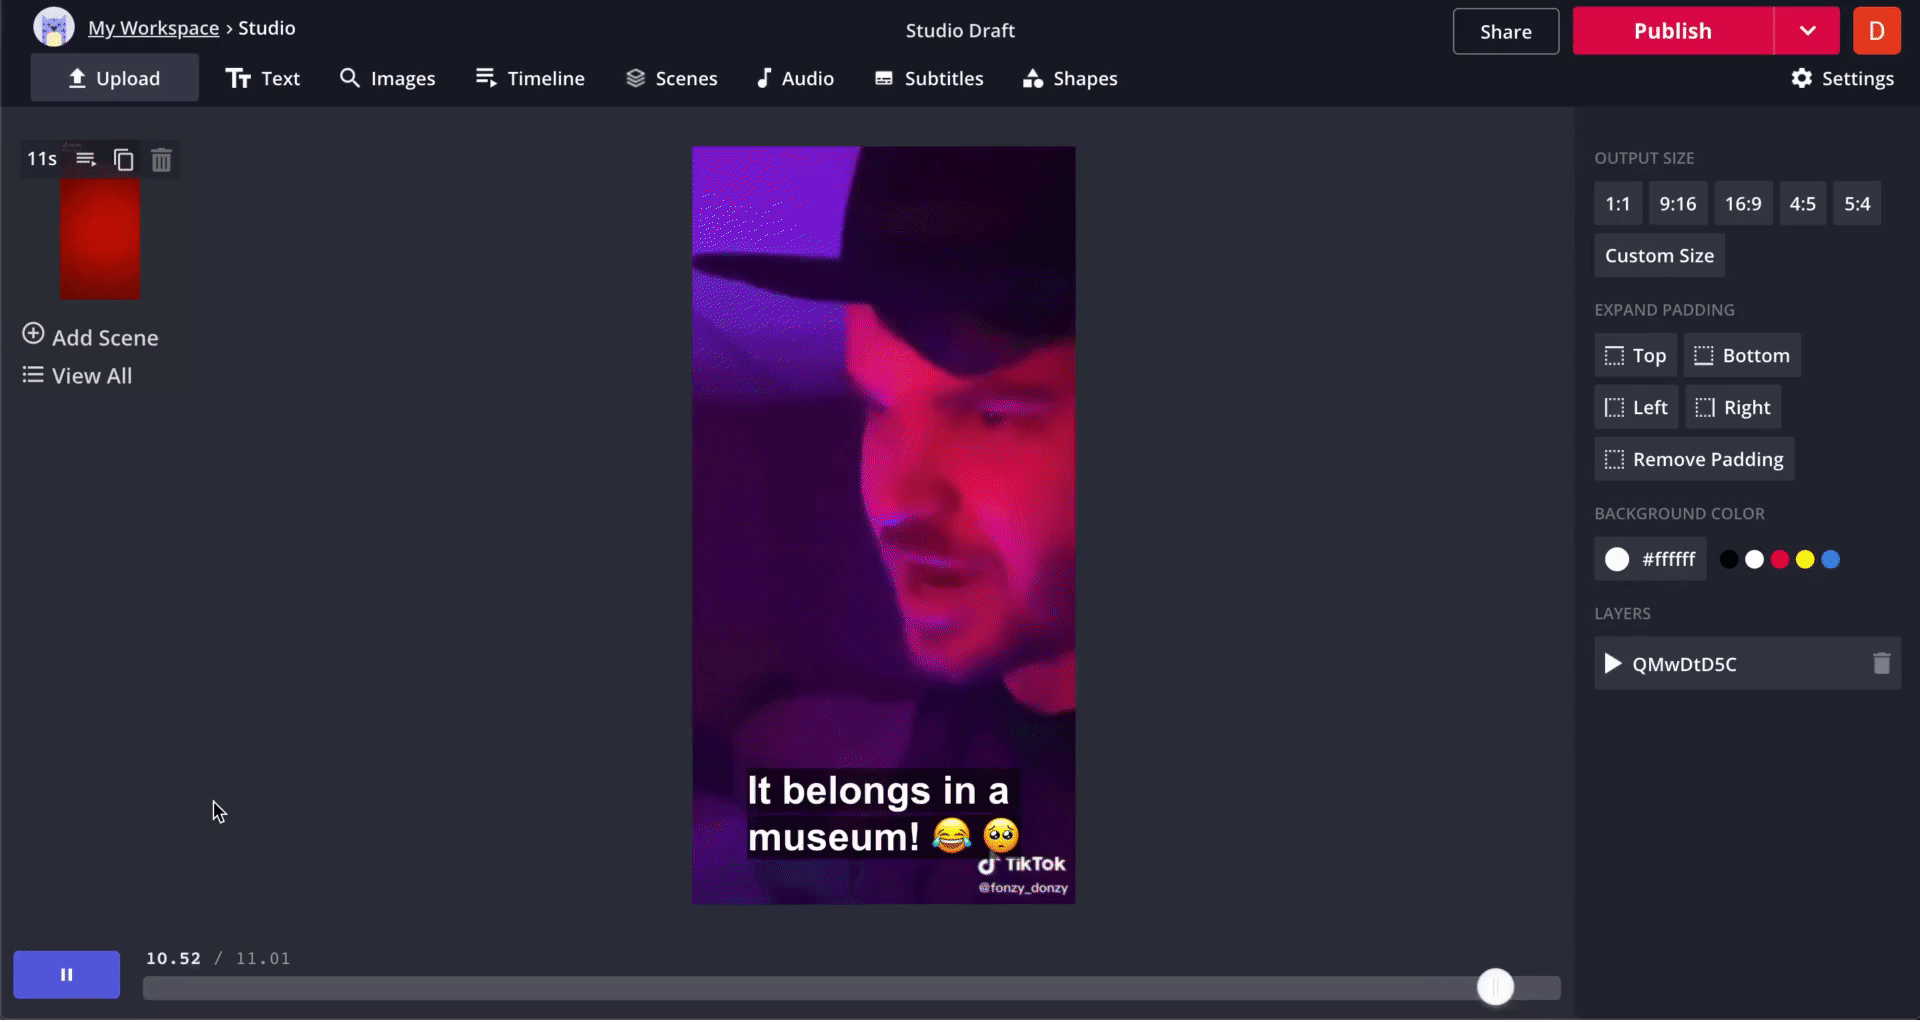Open the Subtitles tool
Viewport: 1920px width, 1022px height.
[x=929, y=78]
